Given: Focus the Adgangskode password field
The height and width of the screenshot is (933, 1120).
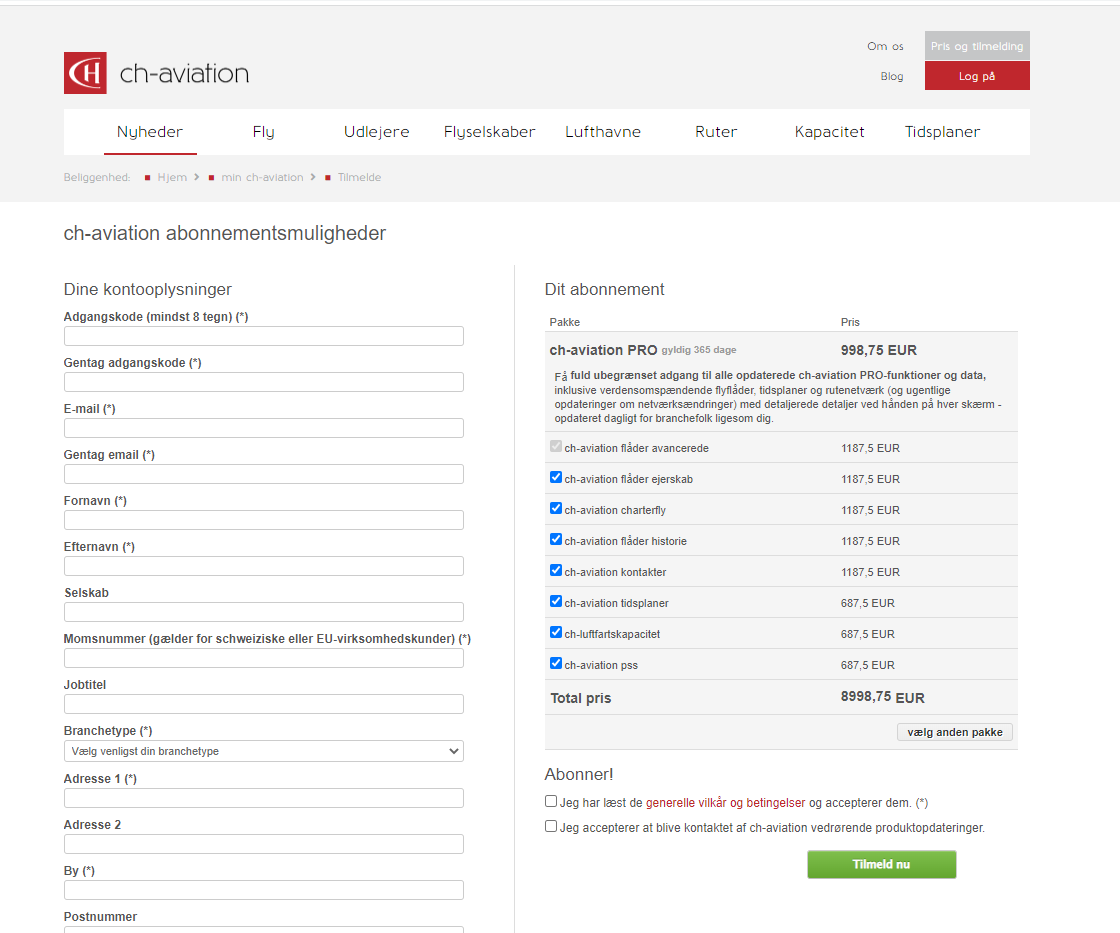Looking at the screenshot, I should coord(264,336).
